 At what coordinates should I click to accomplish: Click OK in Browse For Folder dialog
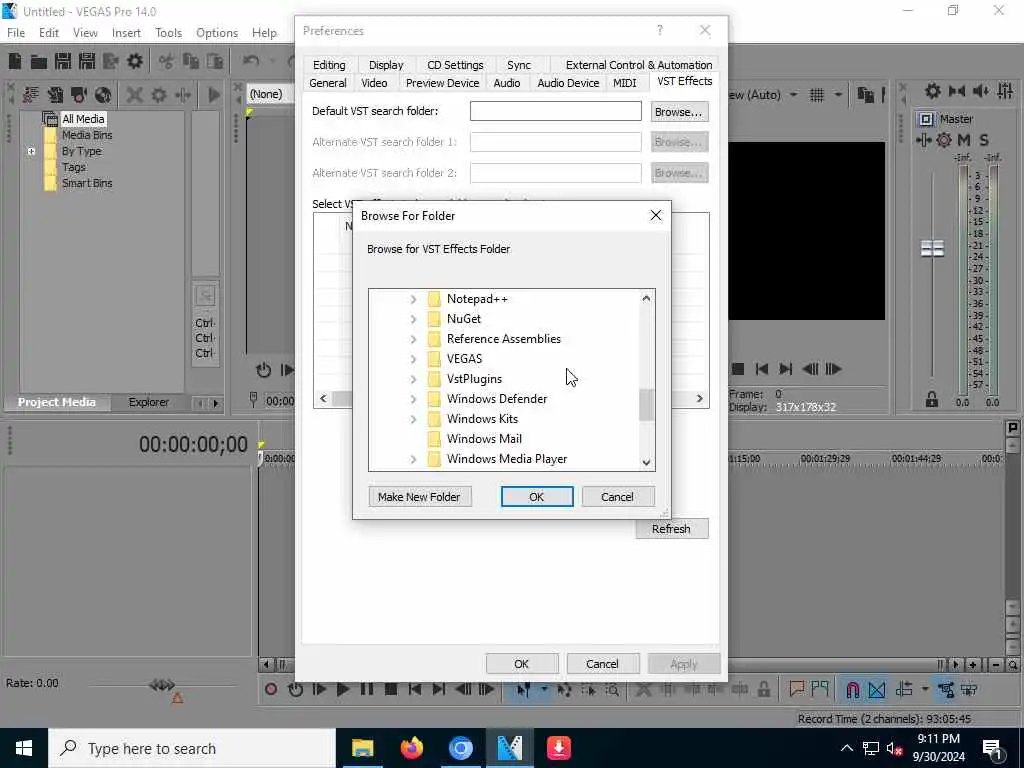[x=537, y=497]
